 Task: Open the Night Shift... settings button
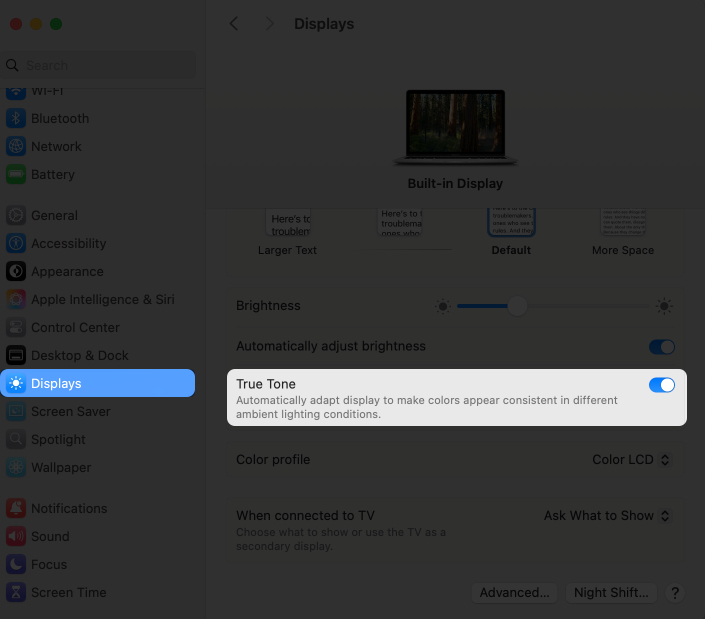click(x=612, y=592)
